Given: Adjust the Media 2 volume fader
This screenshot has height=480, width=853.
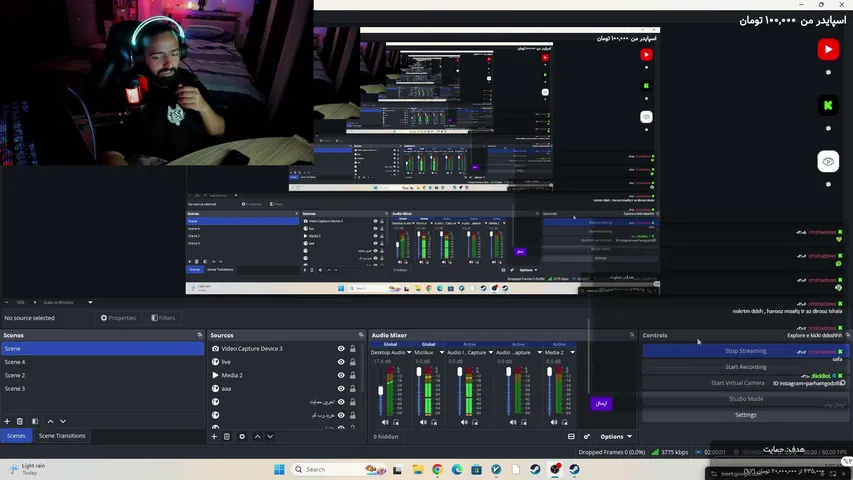Looking at the screenshot, I should point(549,372).
